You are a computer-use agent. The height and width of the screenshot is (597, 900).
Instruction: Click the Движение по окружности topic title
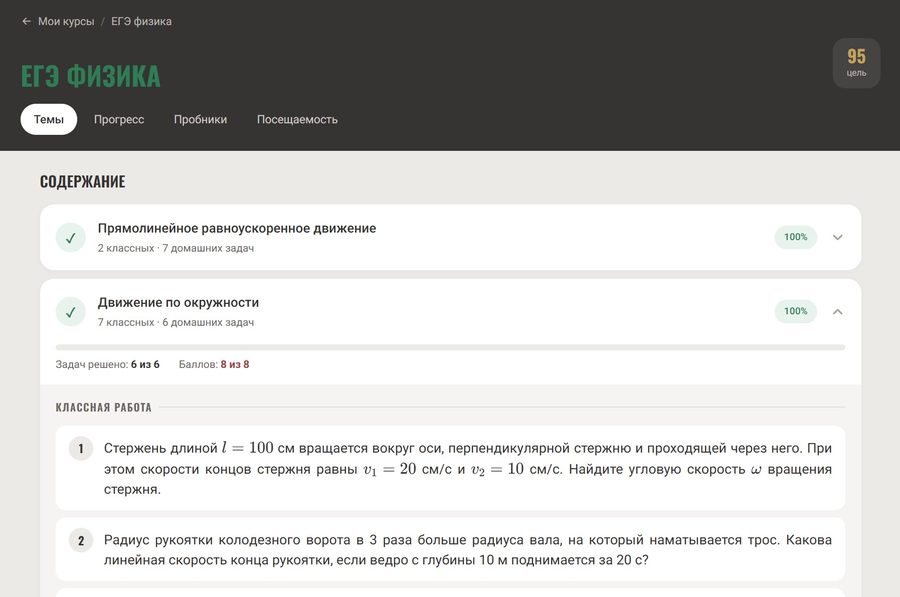click(x=178, y=303)
